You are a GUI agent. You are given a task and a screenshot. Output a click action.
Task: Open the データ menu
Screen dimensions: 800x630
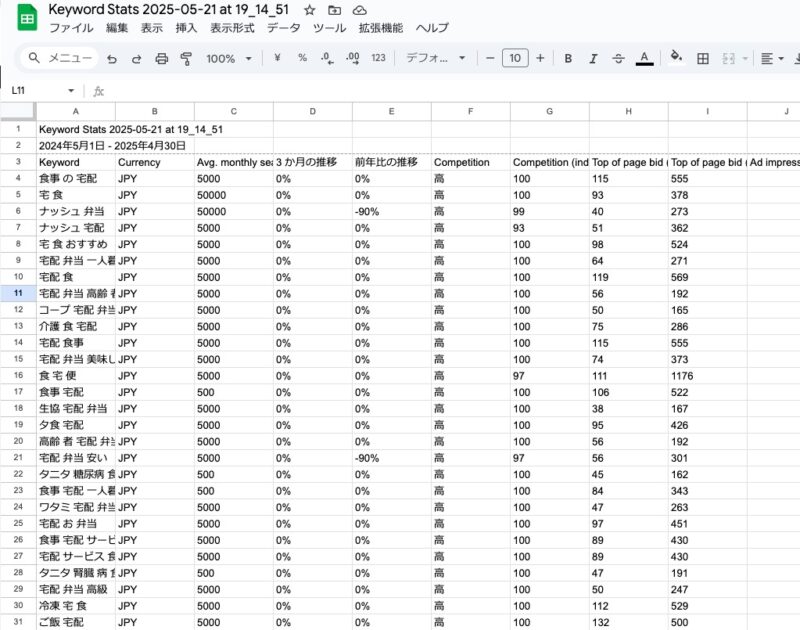point(283,28)
